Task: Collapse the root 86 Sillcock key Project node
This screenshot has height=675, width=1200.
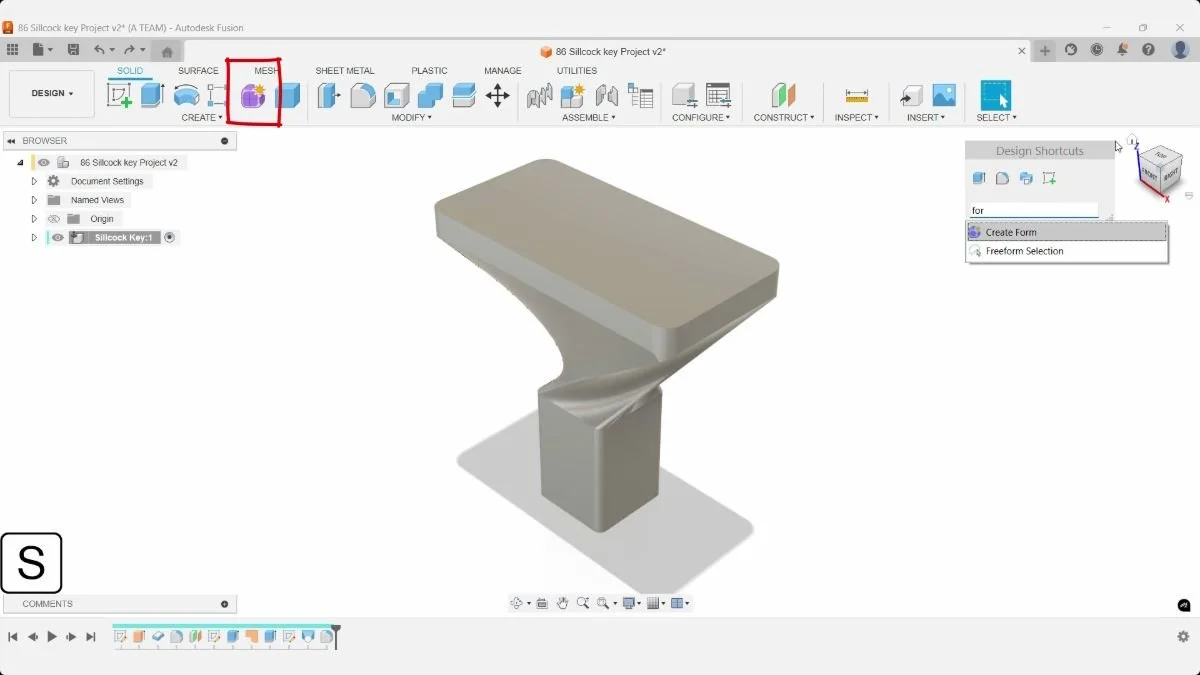Action: (20, 162)
